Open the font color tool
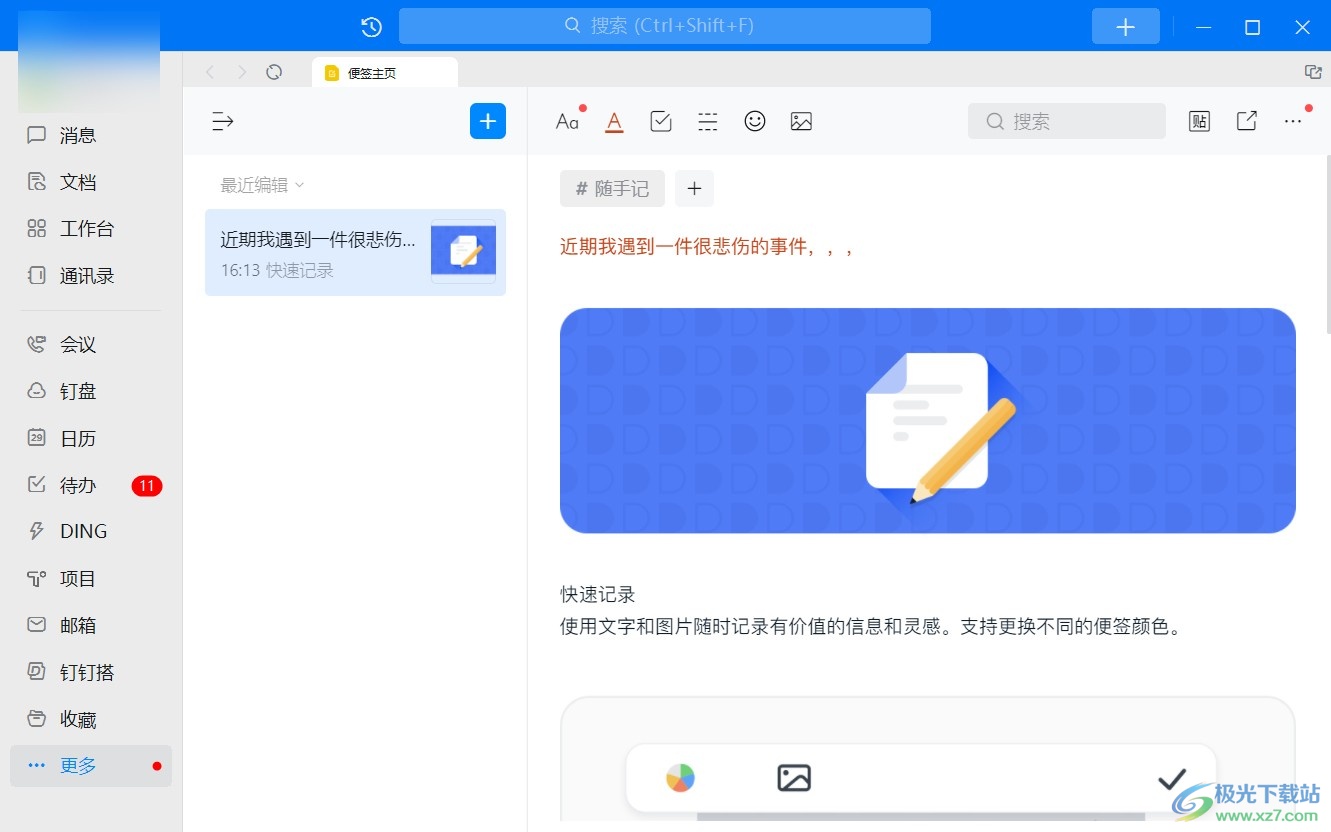 coord(614,122)
